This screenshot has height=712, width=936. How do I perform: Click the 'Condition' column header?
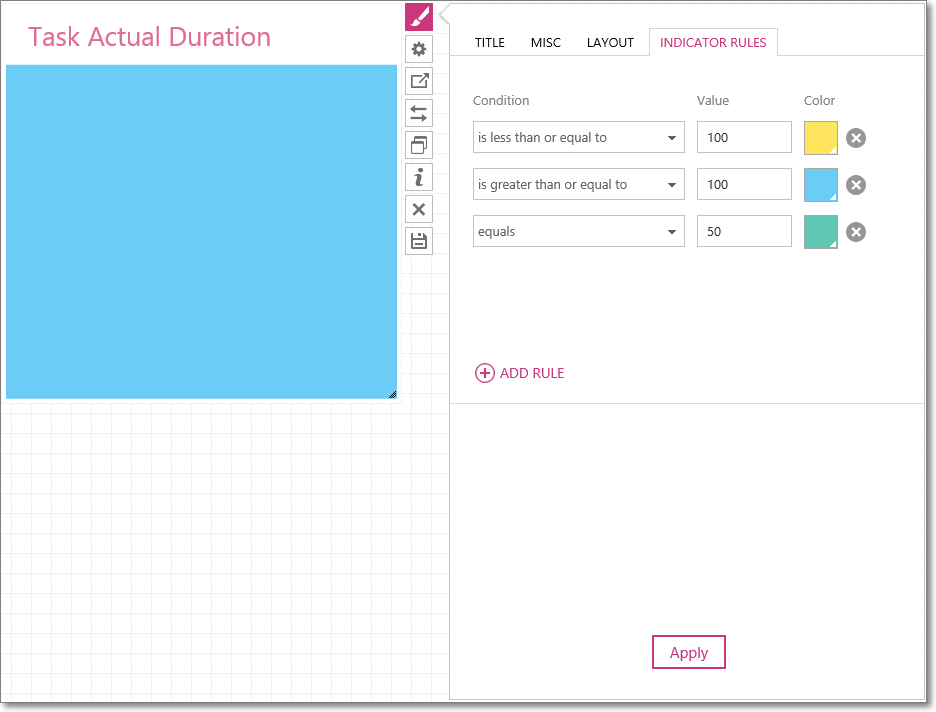(x=501, y=100)
